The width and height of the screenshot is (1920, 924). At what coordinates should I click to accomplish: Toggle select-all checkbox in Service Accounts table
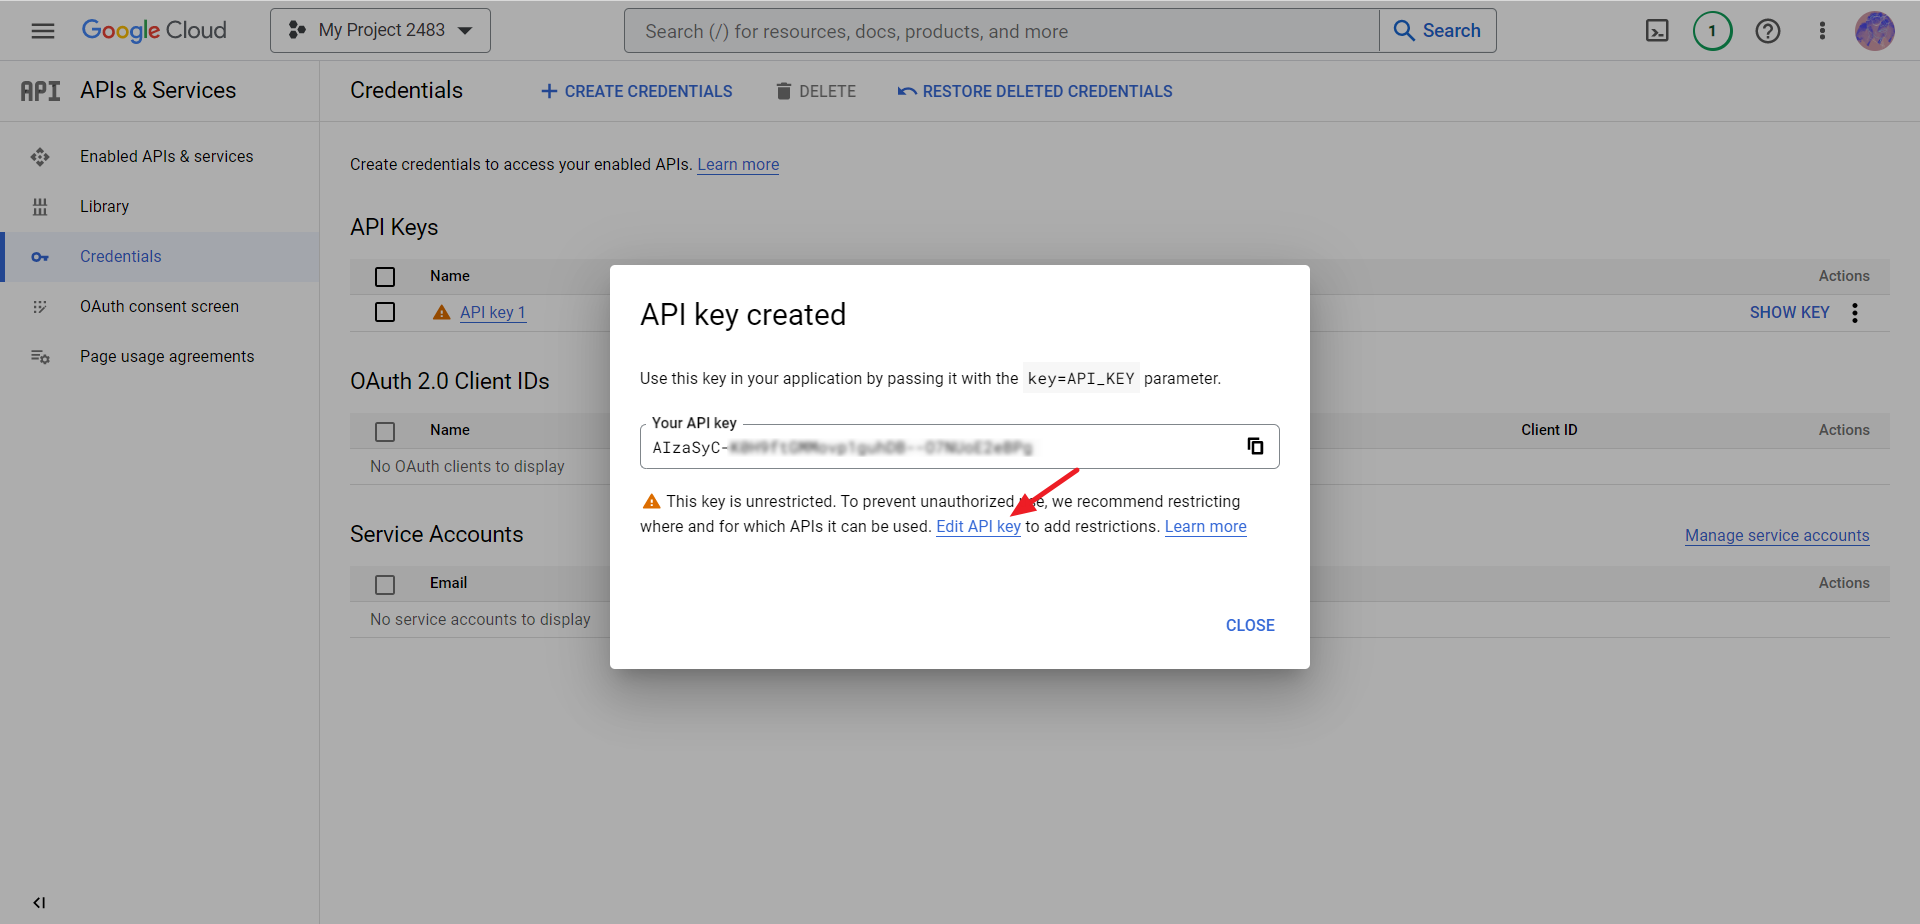click(385, 584)
